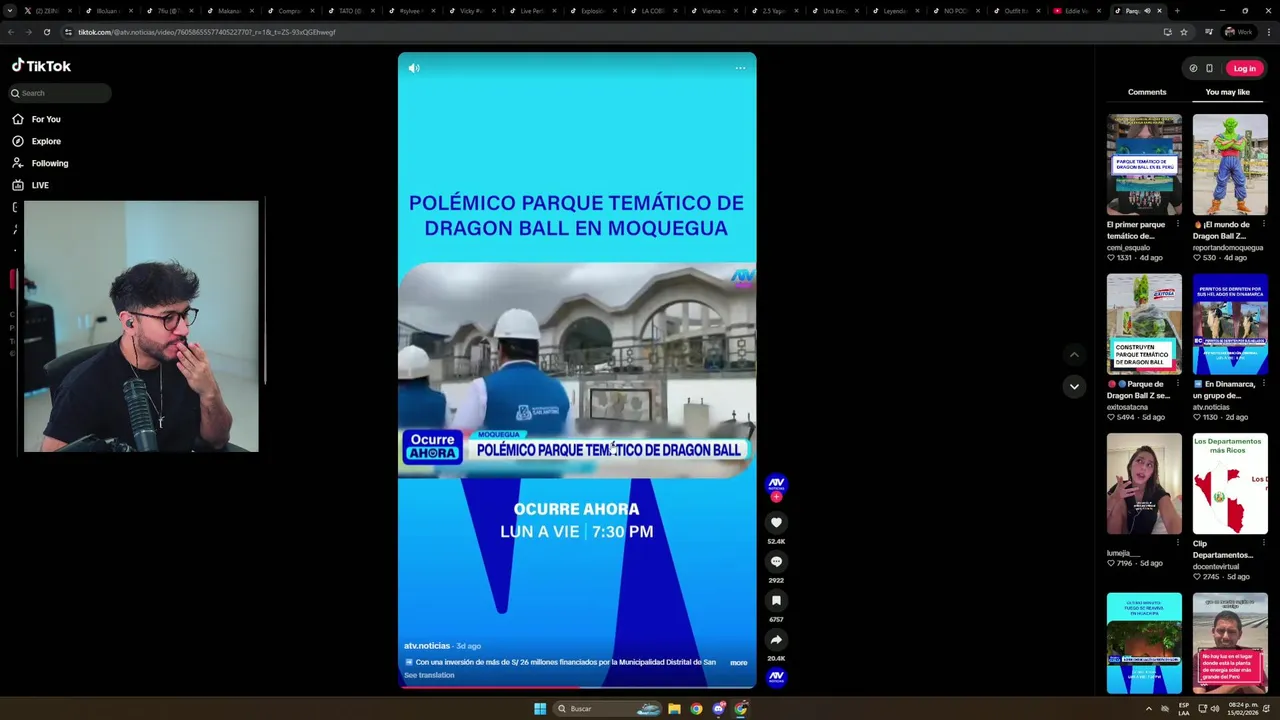Click the phone app icon beside Log in
This screenshot has height=720, width=1280.
[1209, 68]
